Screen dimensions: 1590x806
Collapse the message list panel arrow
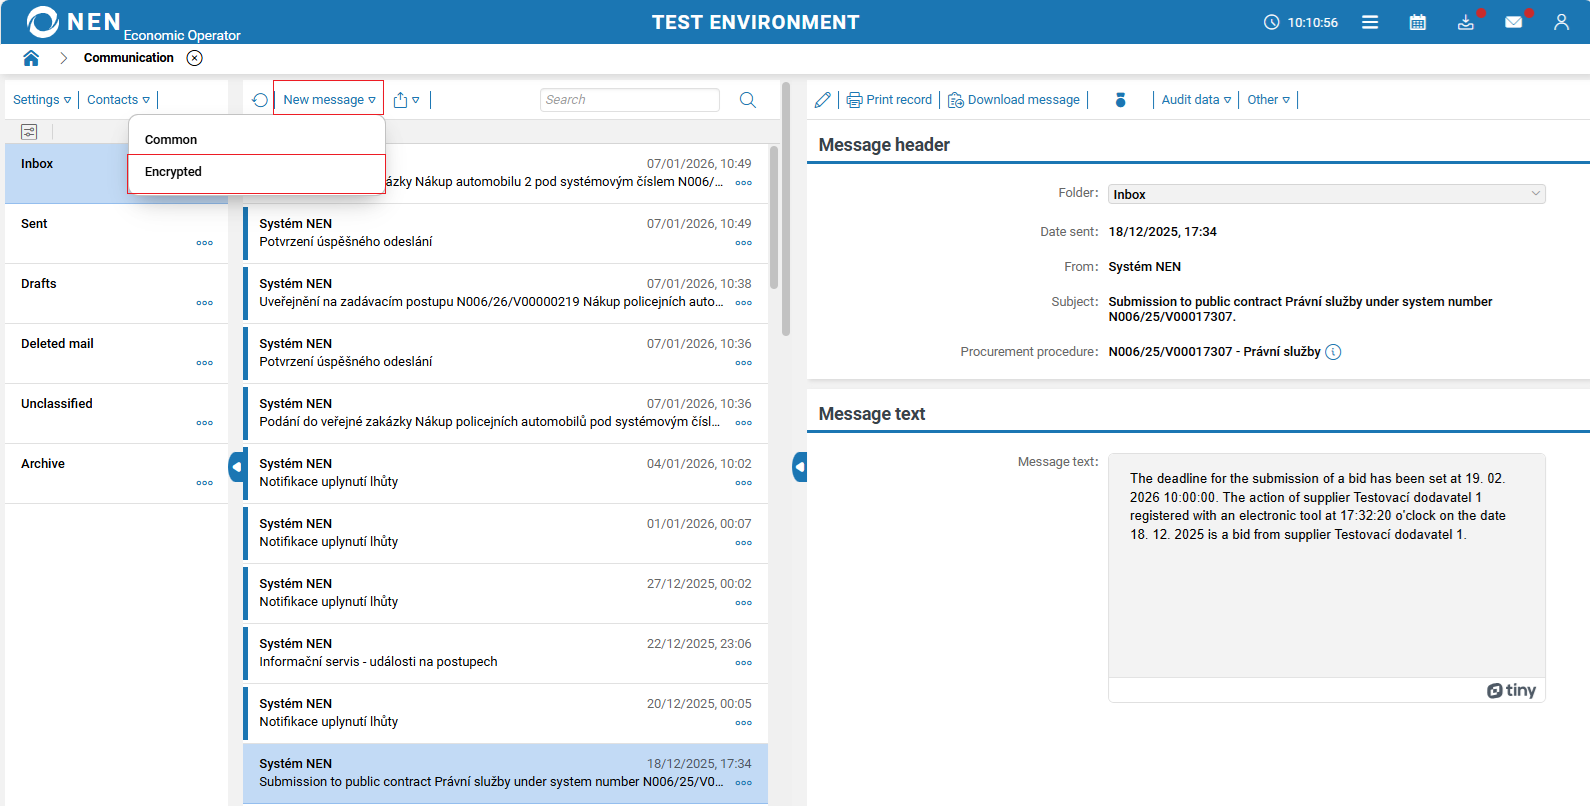[800, 467]
